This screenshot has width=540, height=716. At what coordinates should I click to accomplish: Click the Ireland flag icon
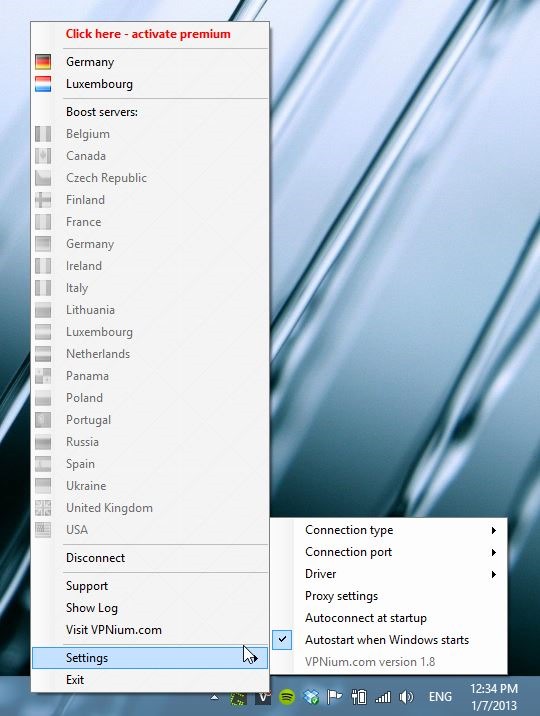click(43, 266)
